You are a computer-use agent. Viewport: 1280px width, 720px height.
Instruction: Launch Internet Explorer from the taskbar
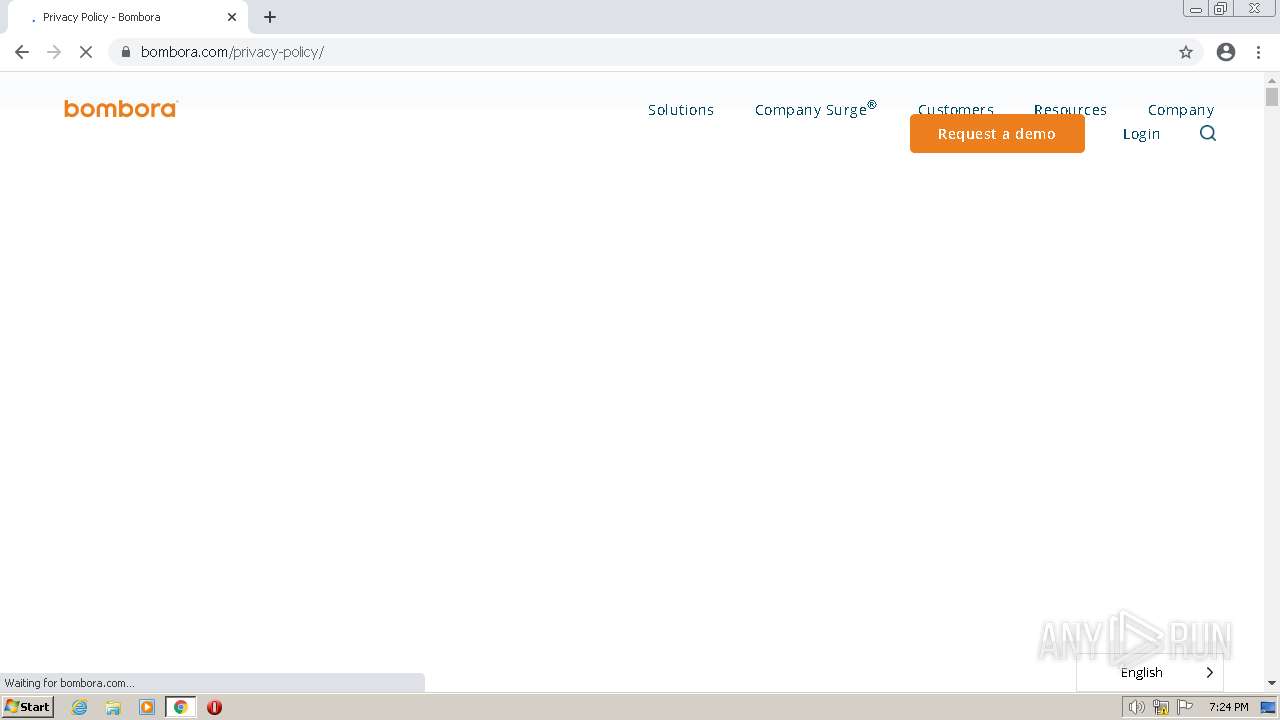click(x=80, y=707)
